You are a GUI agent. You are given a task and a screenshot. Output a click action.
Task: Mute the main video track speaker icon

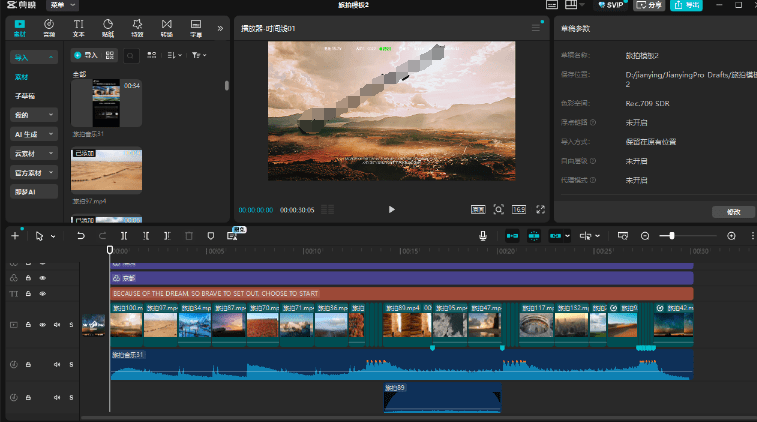click(x=57, y=325)
